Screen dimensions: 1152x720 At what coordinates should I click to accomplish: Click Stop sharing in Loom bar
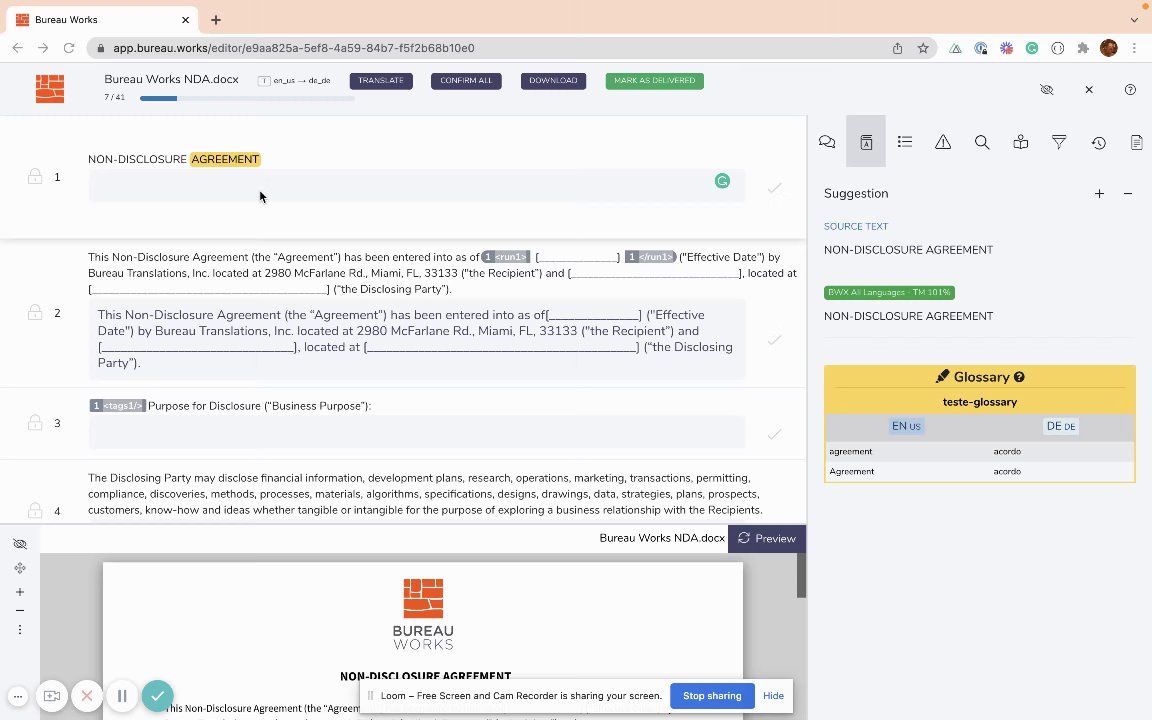click(712, 696)
